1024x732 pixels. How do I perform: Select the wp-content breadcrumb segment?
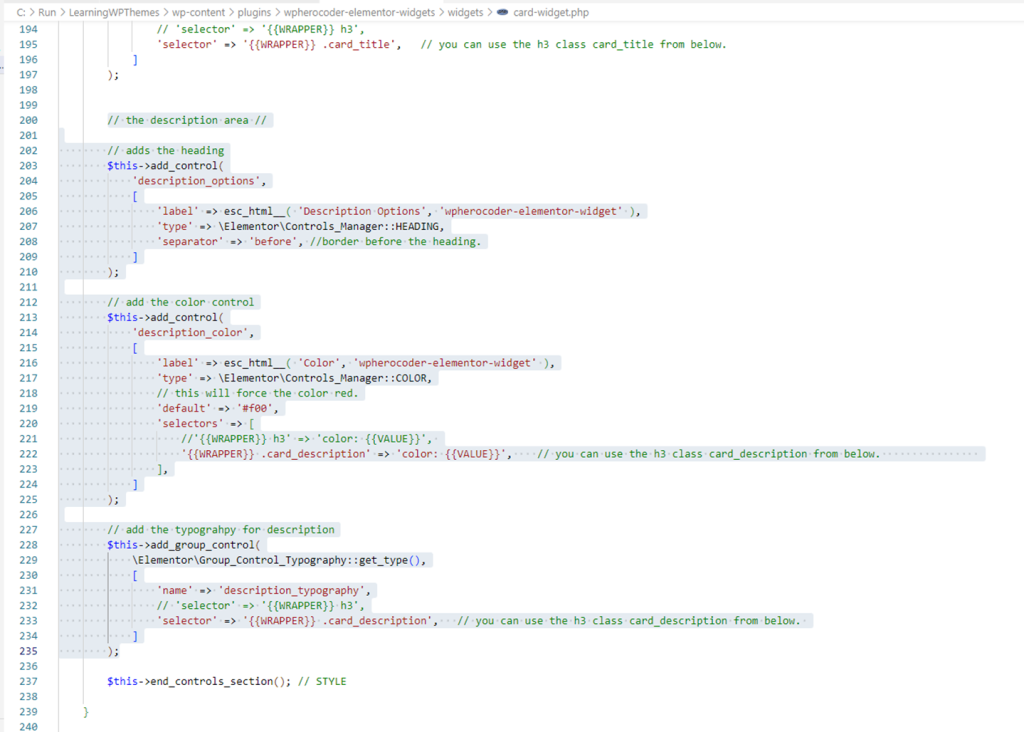point(196,12)
